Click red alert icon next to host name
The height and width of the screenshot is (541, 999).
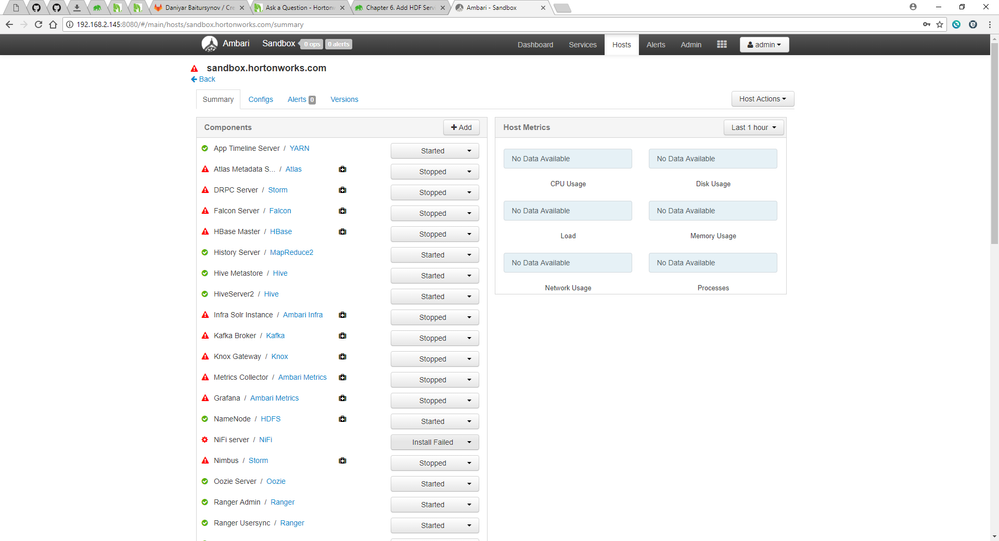(x=194, y=68)
